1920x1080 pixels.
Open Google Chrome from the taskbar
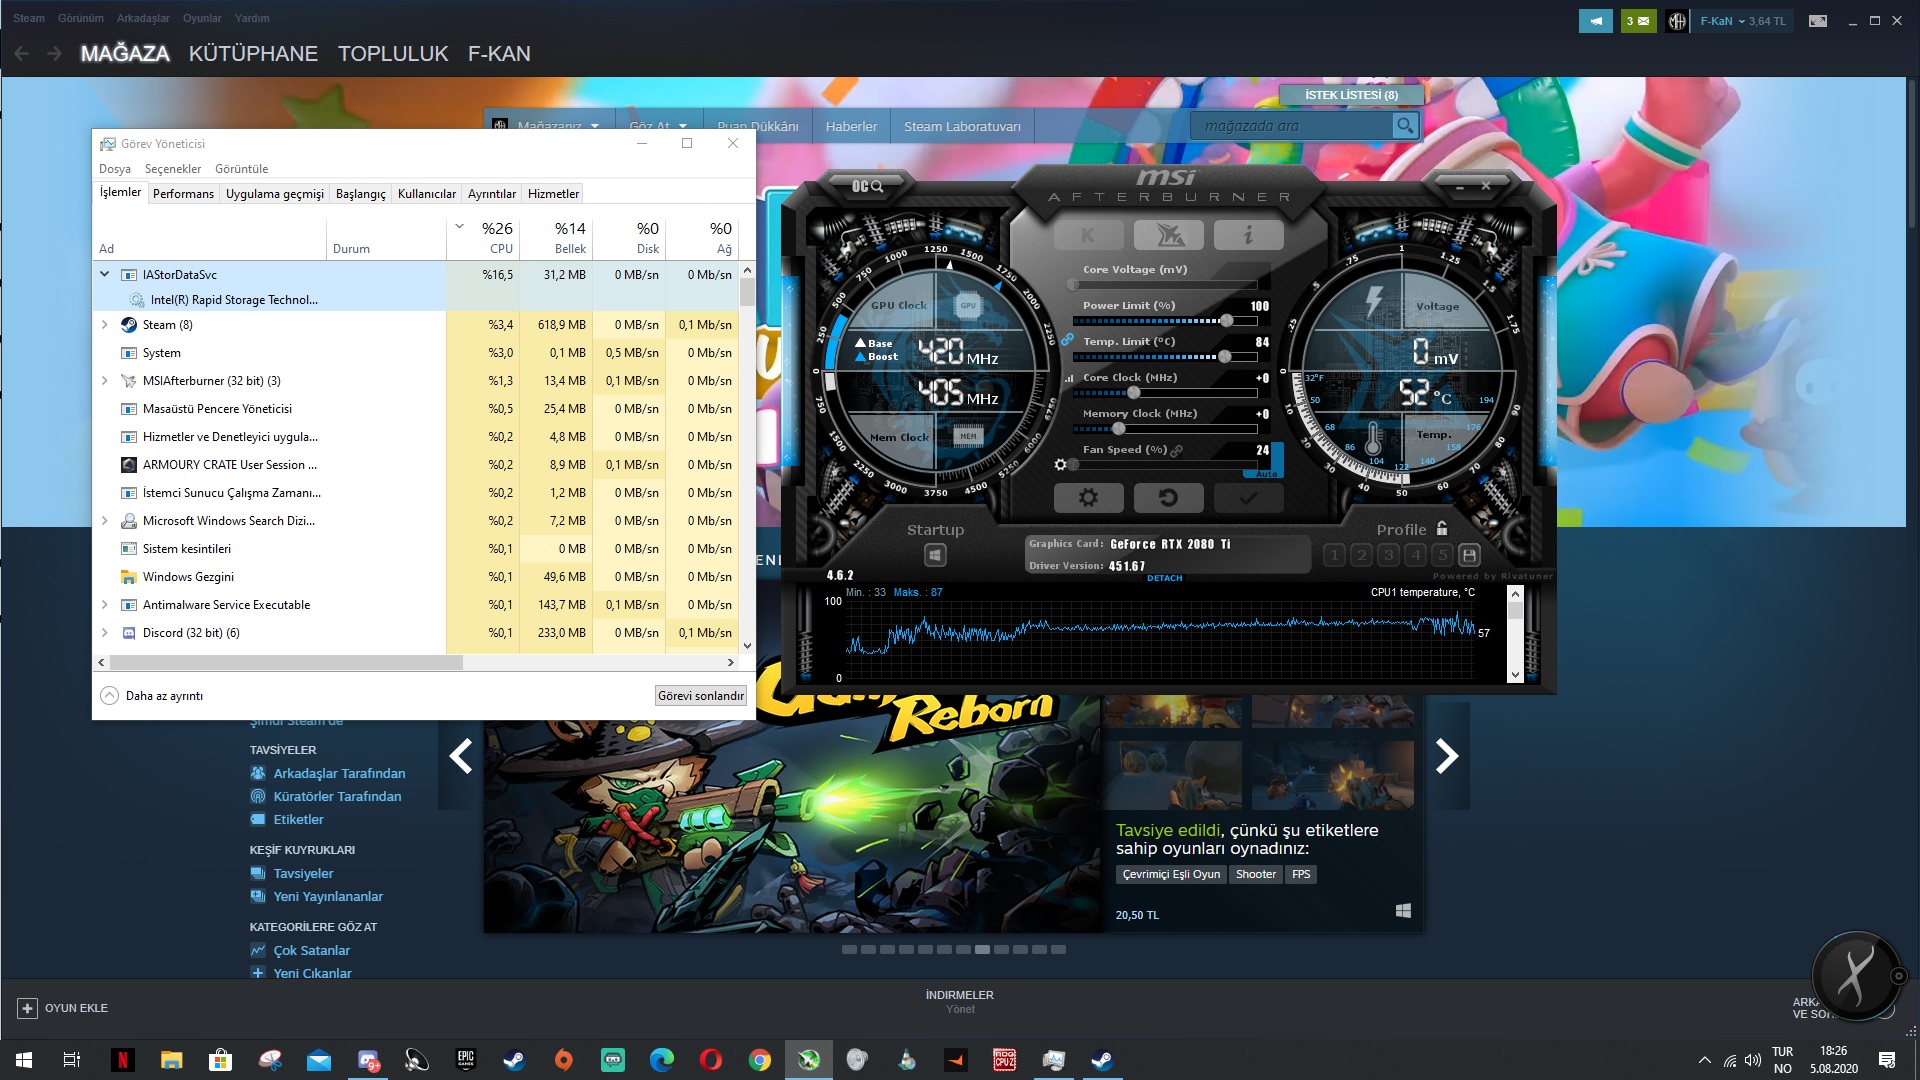pyautogui.click(x=760, y=1060)
